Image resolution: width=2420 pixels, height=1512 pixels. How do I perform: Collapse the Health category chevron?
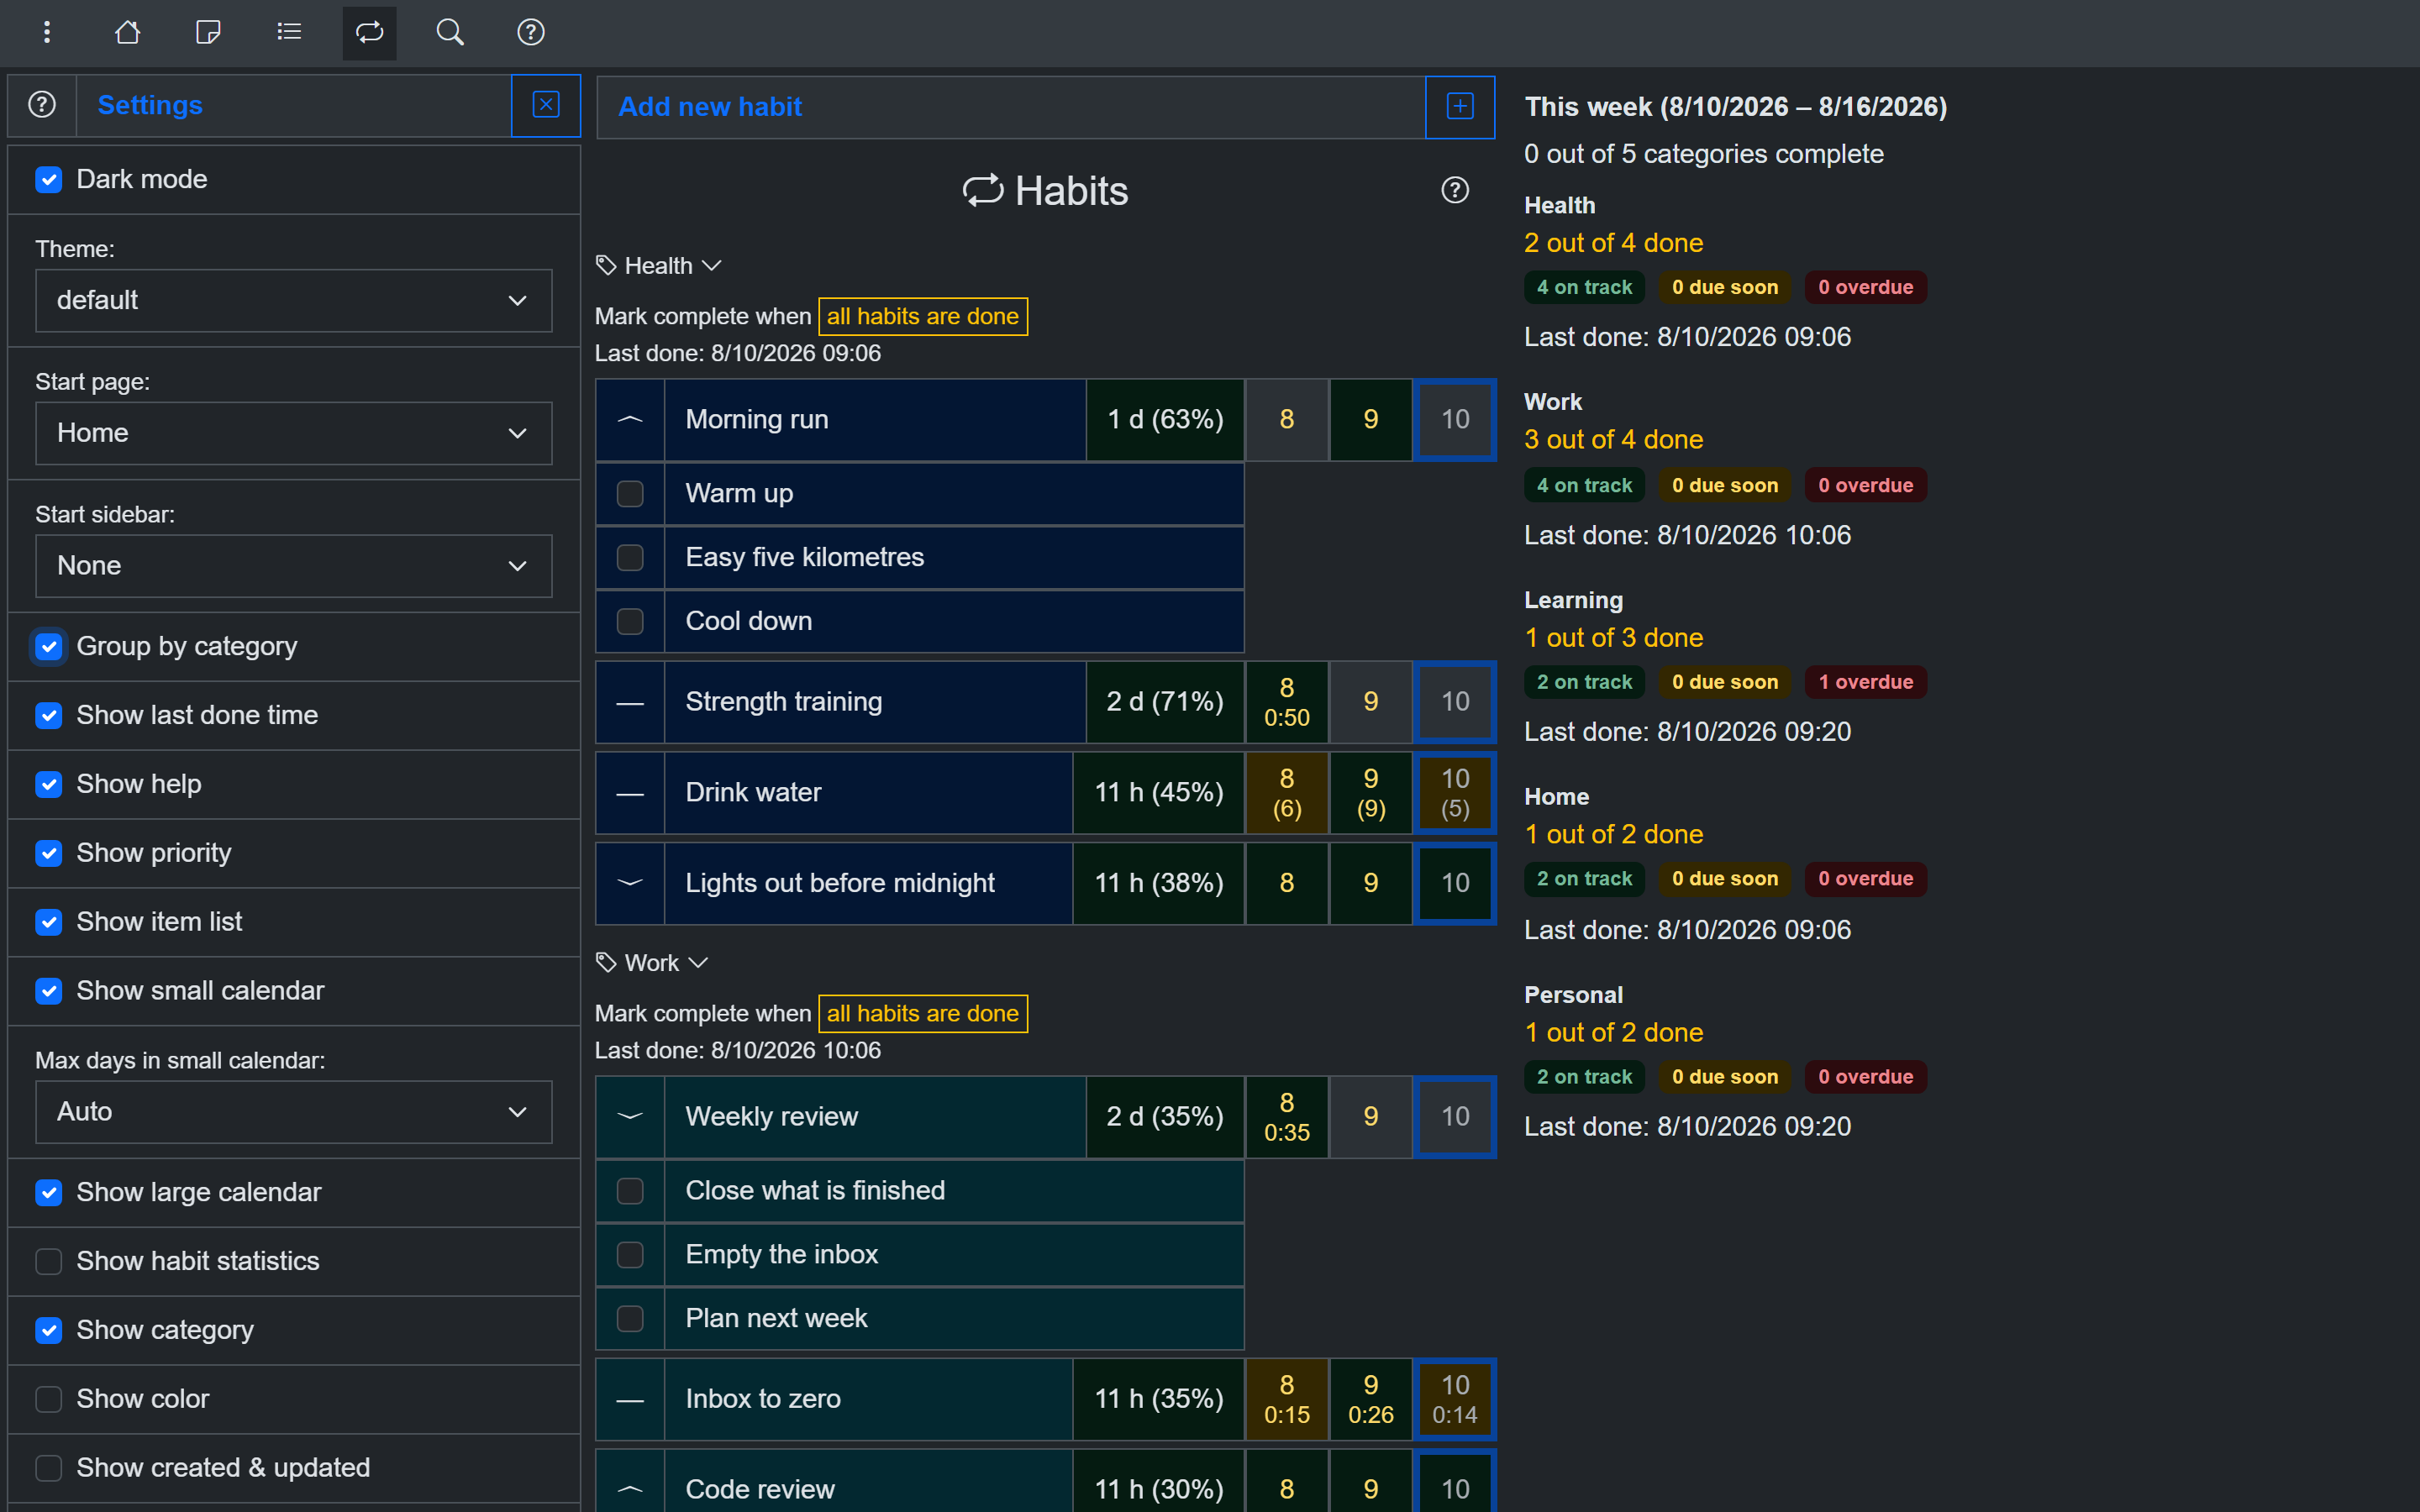[x=712, y=266]
